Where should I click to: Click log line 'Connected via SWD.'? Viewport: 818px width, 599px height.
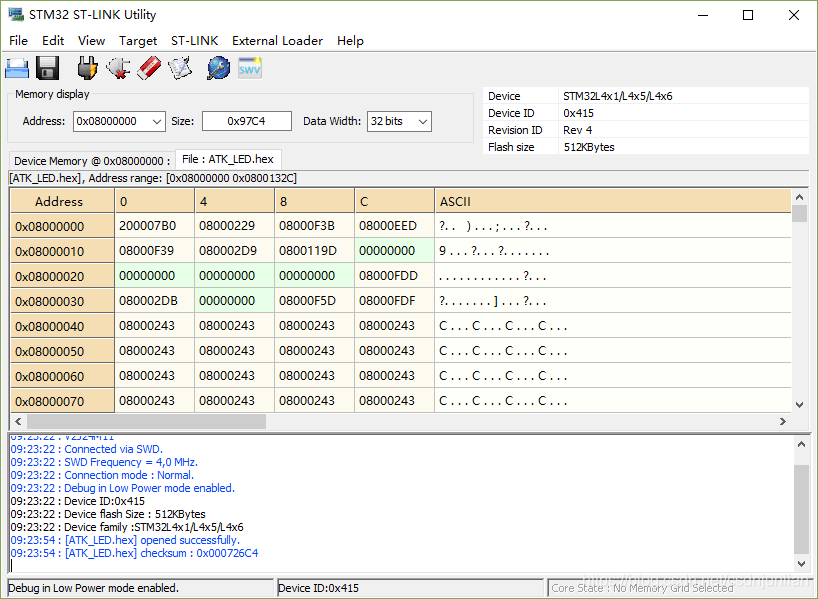87,449
